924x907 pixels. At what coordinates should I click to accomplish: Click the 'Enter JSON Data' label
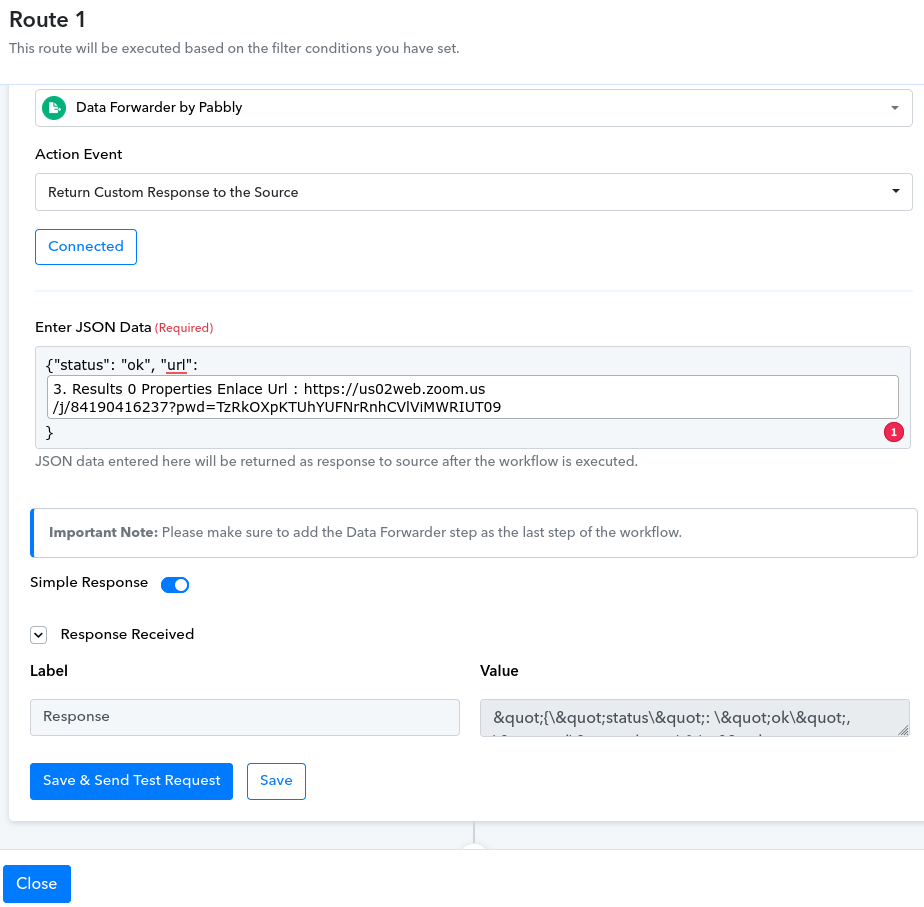tap(94, 328)
